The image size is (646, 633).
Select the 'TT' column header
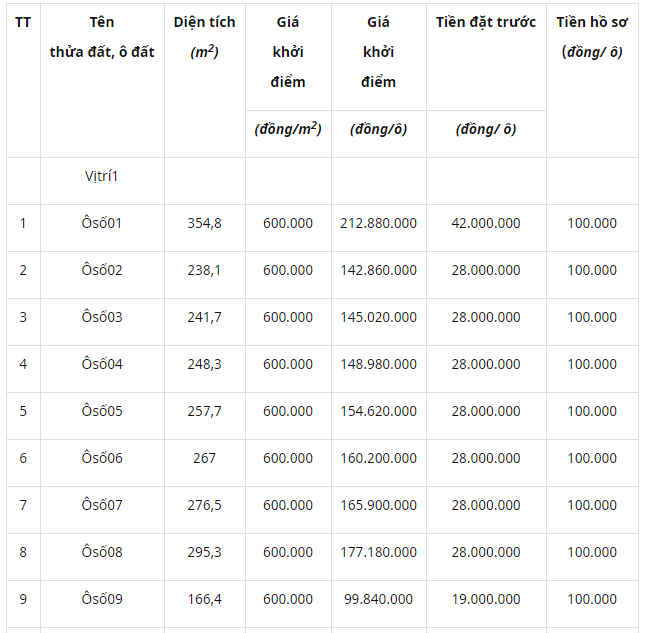click(23, 22)
